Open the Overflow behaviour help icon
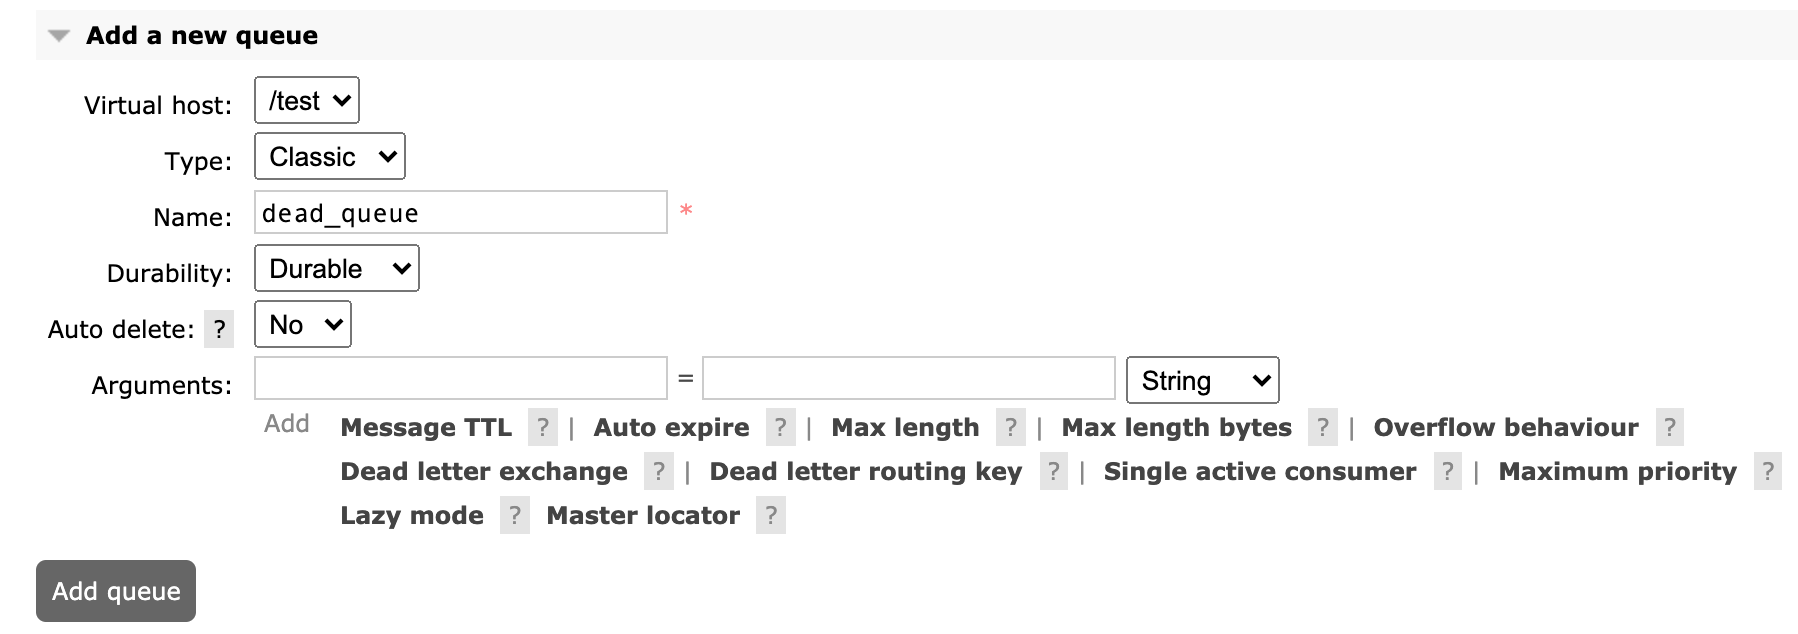This screenshot has height=634, width=1798. 1669,427
